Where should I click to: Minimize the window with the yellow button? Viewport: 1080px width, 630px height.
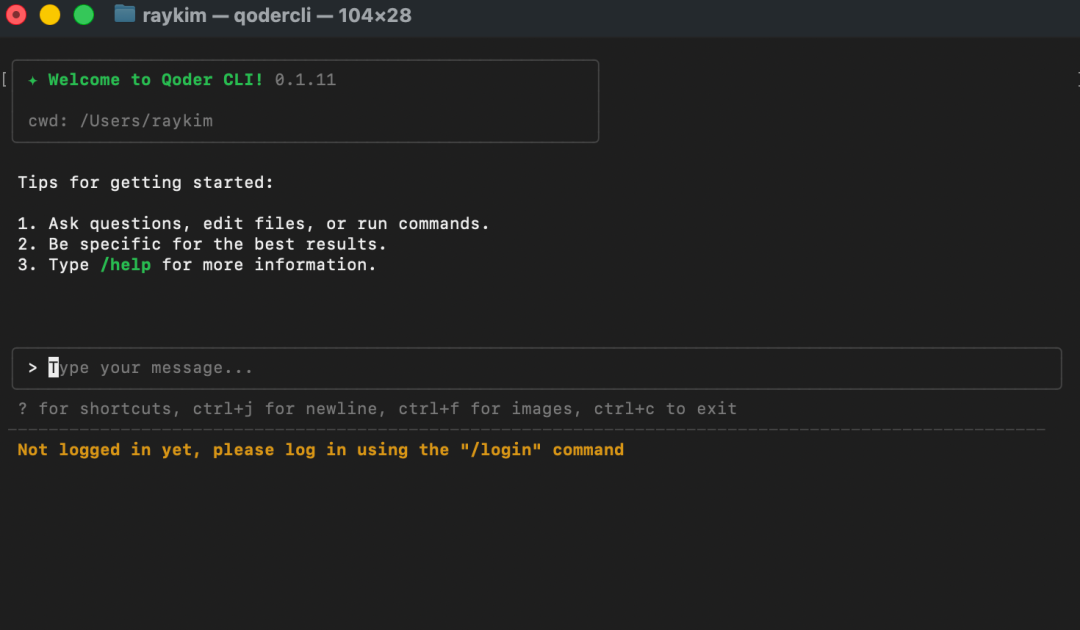[49, 15]
